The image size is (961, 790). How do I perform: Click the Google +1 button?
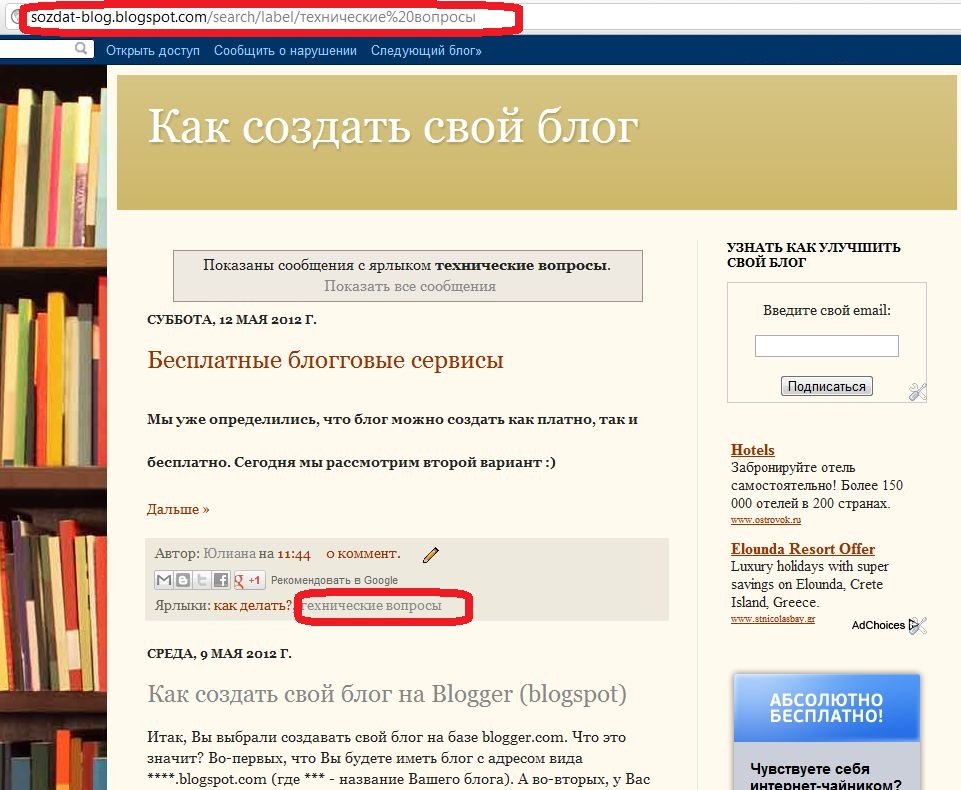coord(248,579)
